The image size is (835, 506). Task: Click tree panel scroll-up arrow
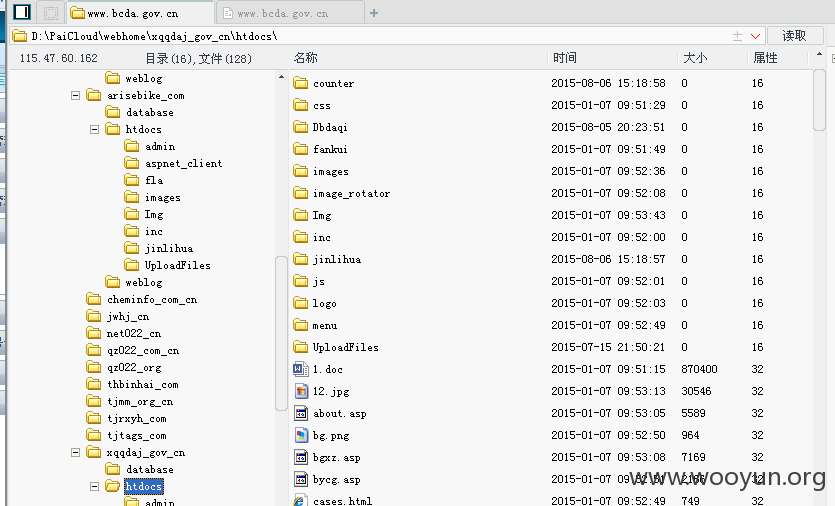281,77
